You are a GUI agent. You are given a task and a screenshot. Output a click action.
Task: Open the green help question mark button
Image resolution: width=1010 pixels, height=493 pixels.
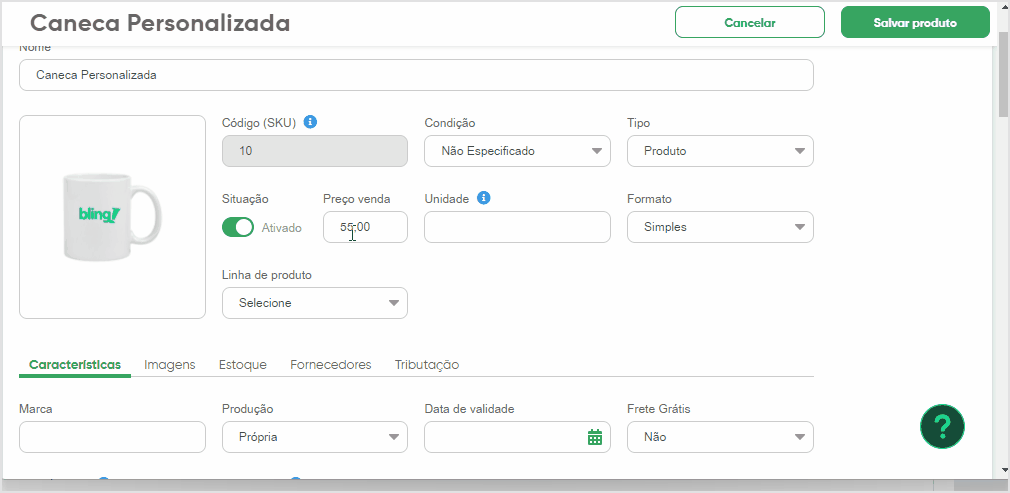pos(942,426)
